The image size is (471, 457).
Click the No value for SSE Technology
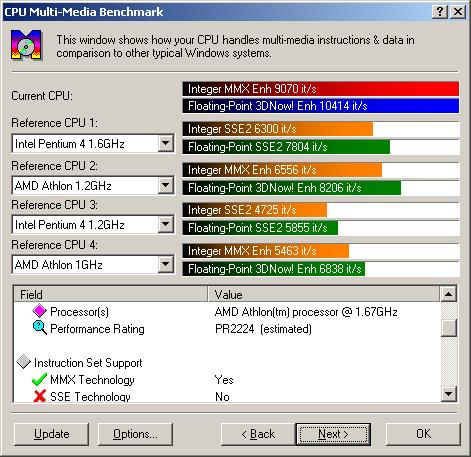222,397
